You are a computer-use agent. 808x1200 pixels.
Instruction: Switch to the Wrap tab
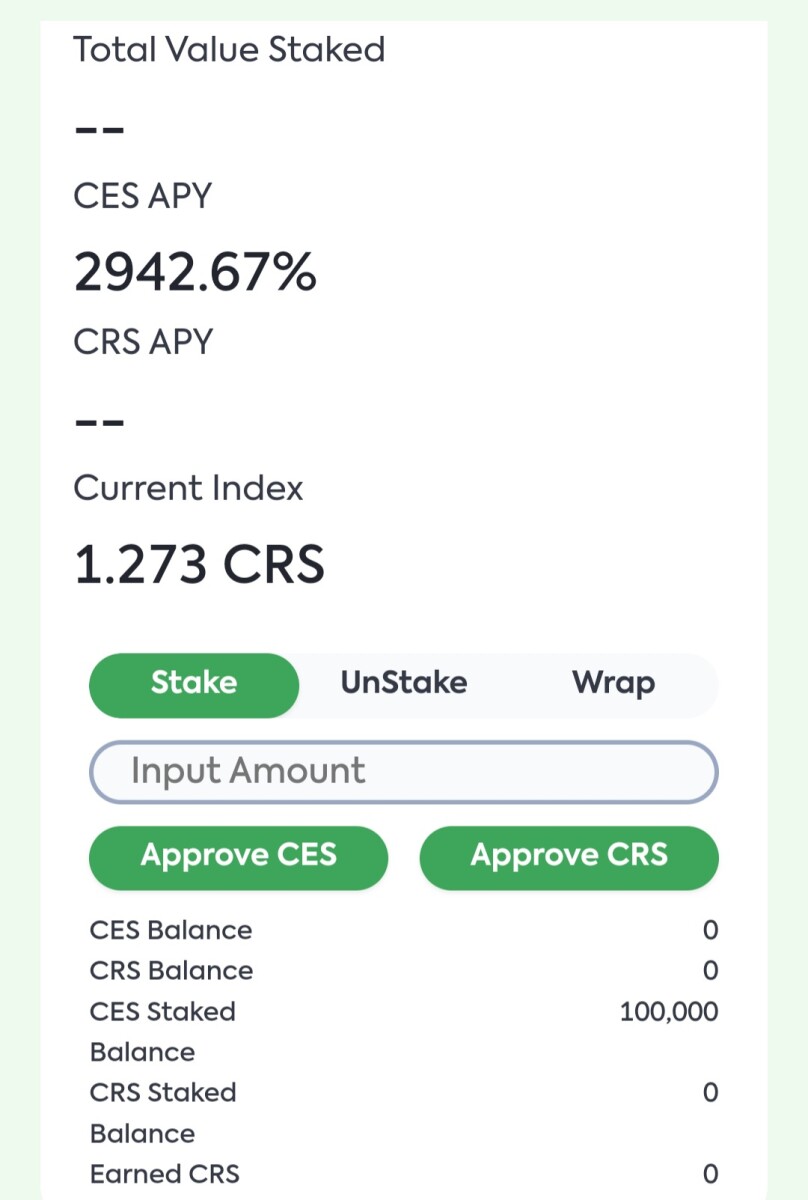coord(613,682)
